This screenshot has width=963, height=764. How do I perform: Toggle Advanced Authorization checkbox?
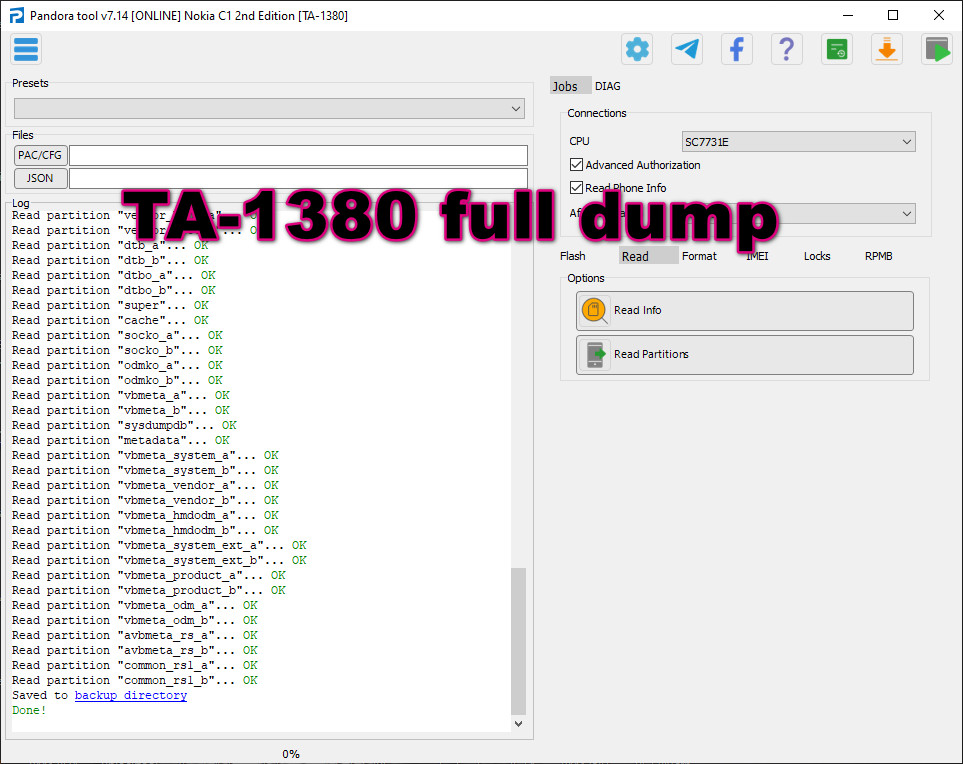pyautogui.click(x=576, y=165)
